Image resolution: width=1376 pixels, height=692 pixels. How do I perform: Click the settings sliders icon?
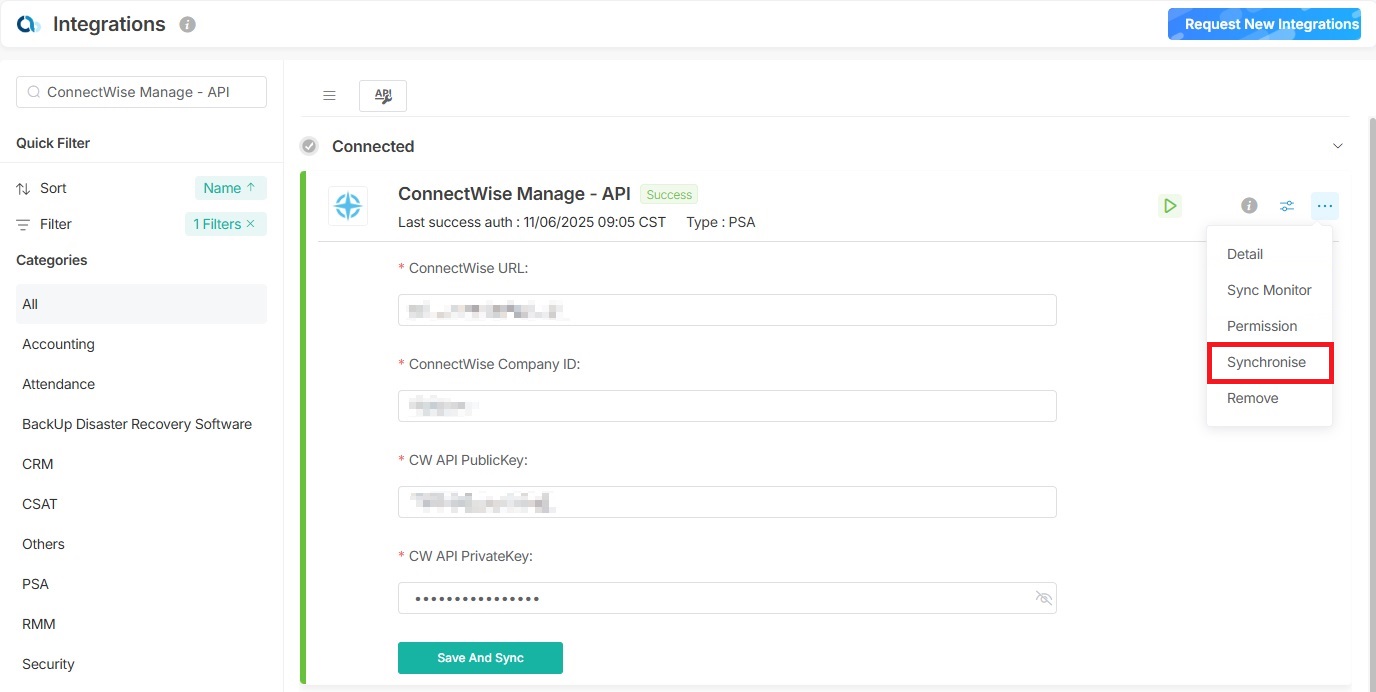coord(1287,206)
